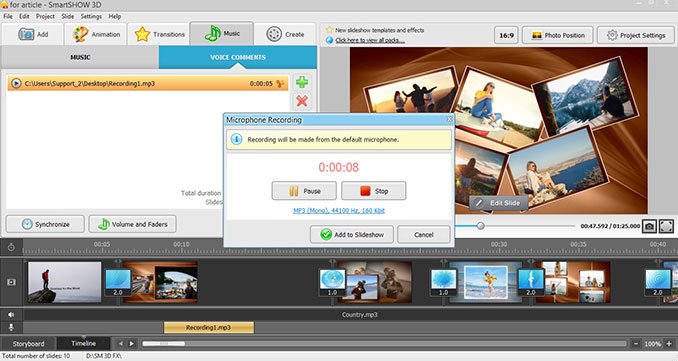Click the music track speaker icon
The height and width of the screenshot is (361, 678).
[11, 315]
